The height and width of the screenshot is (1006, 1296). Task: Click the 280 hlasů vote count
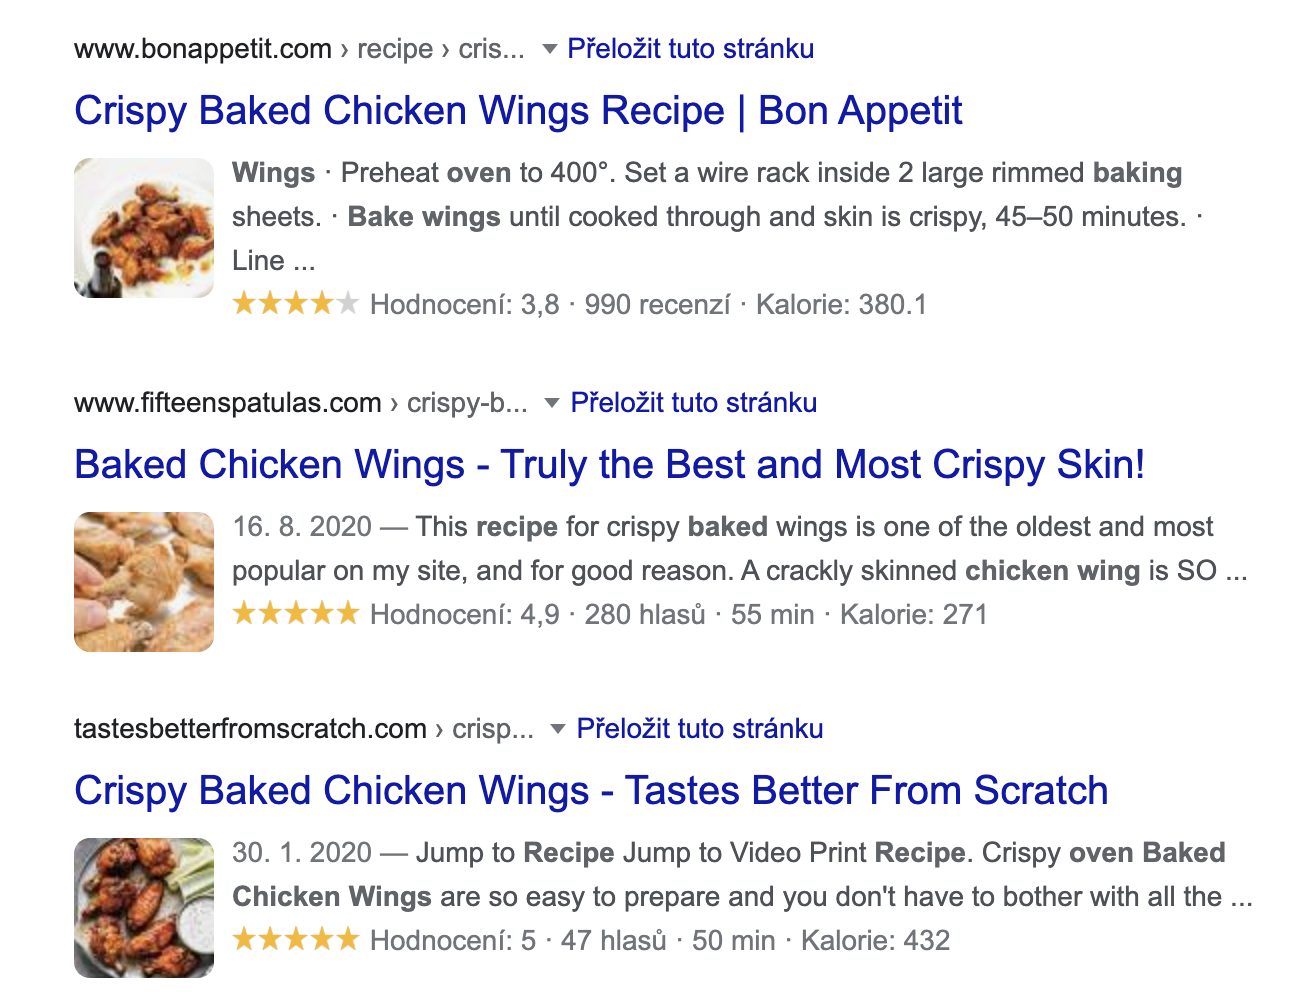(645, 615)
